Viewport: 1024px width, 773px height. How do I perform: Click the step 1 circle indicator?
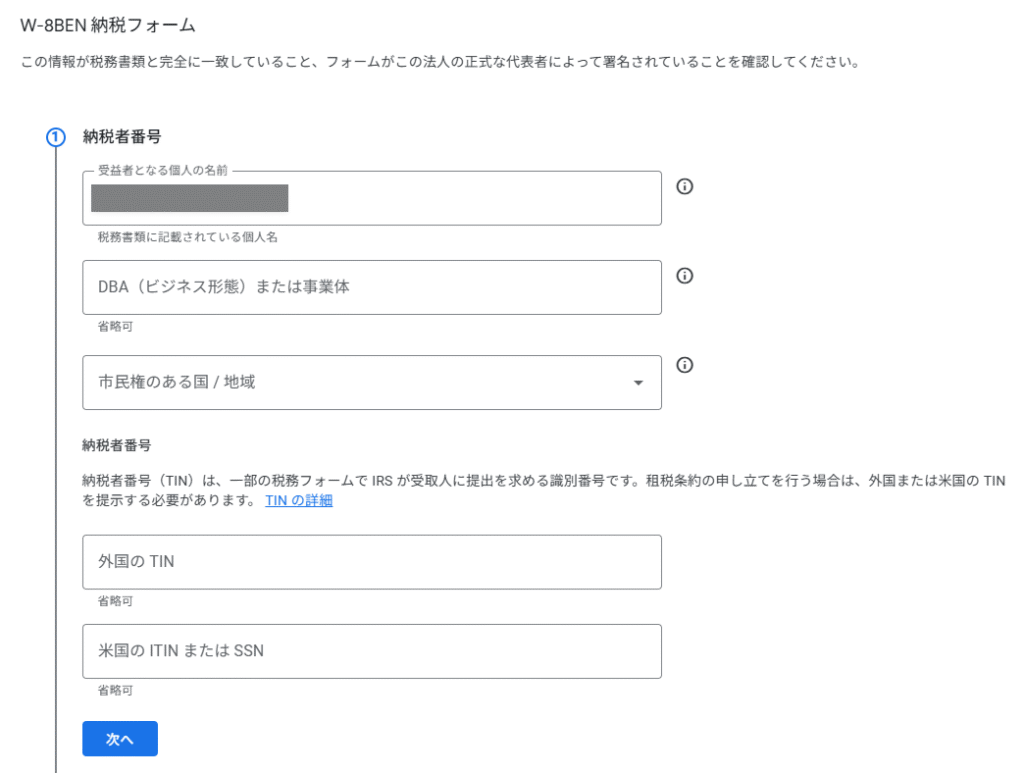[x=56, y=138]
